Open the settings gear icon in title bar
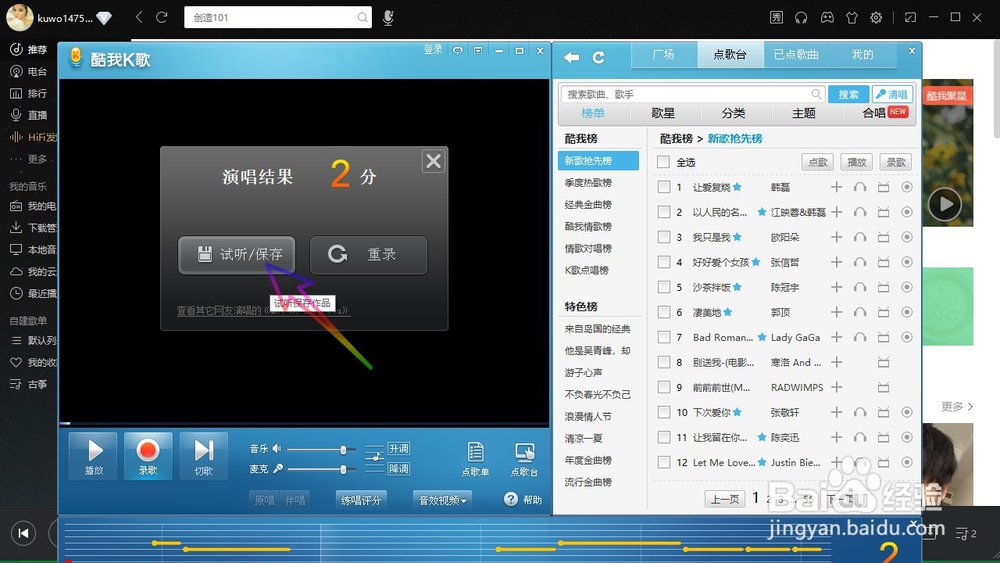1000x563 pixels. coord(876,18)
